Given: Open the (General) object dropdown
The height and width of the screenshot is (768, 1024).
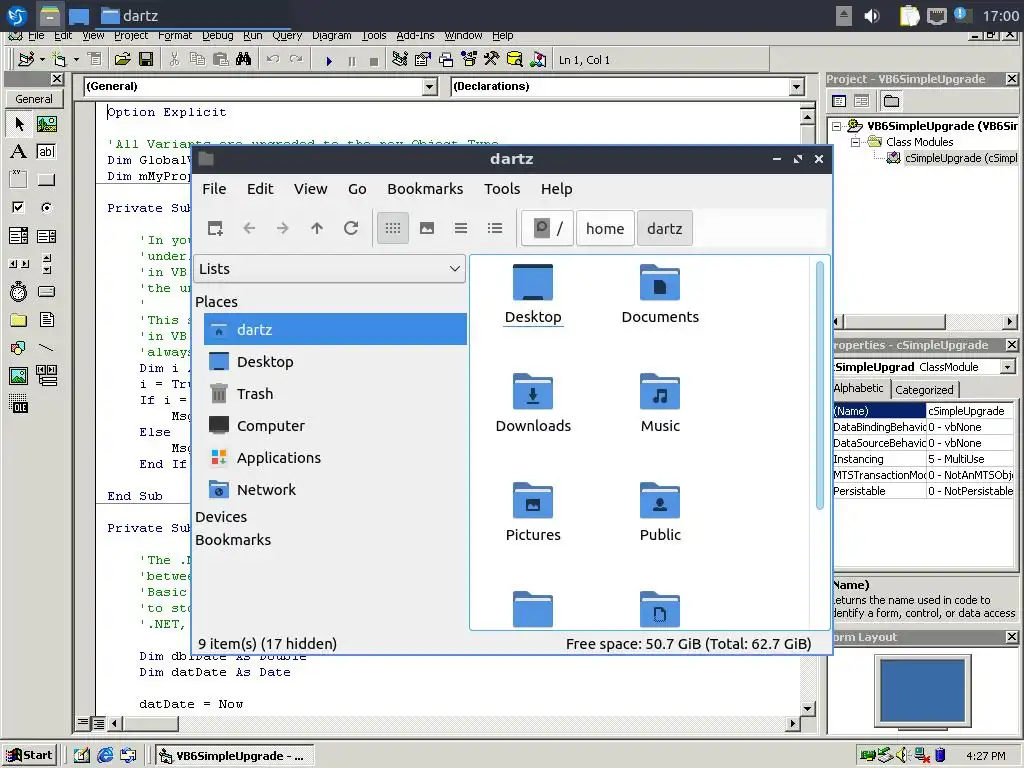Looking at the screenshot, I should pos(429,86).
